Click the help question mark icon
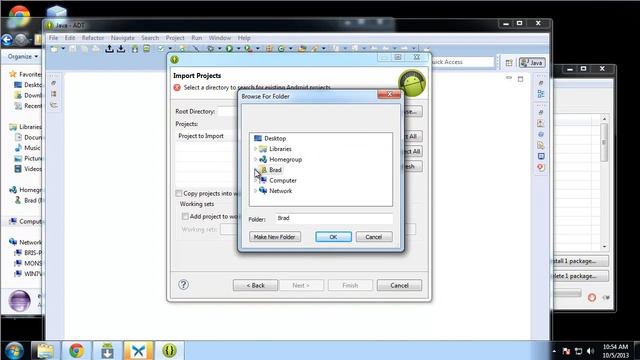 tap(183, 284)
